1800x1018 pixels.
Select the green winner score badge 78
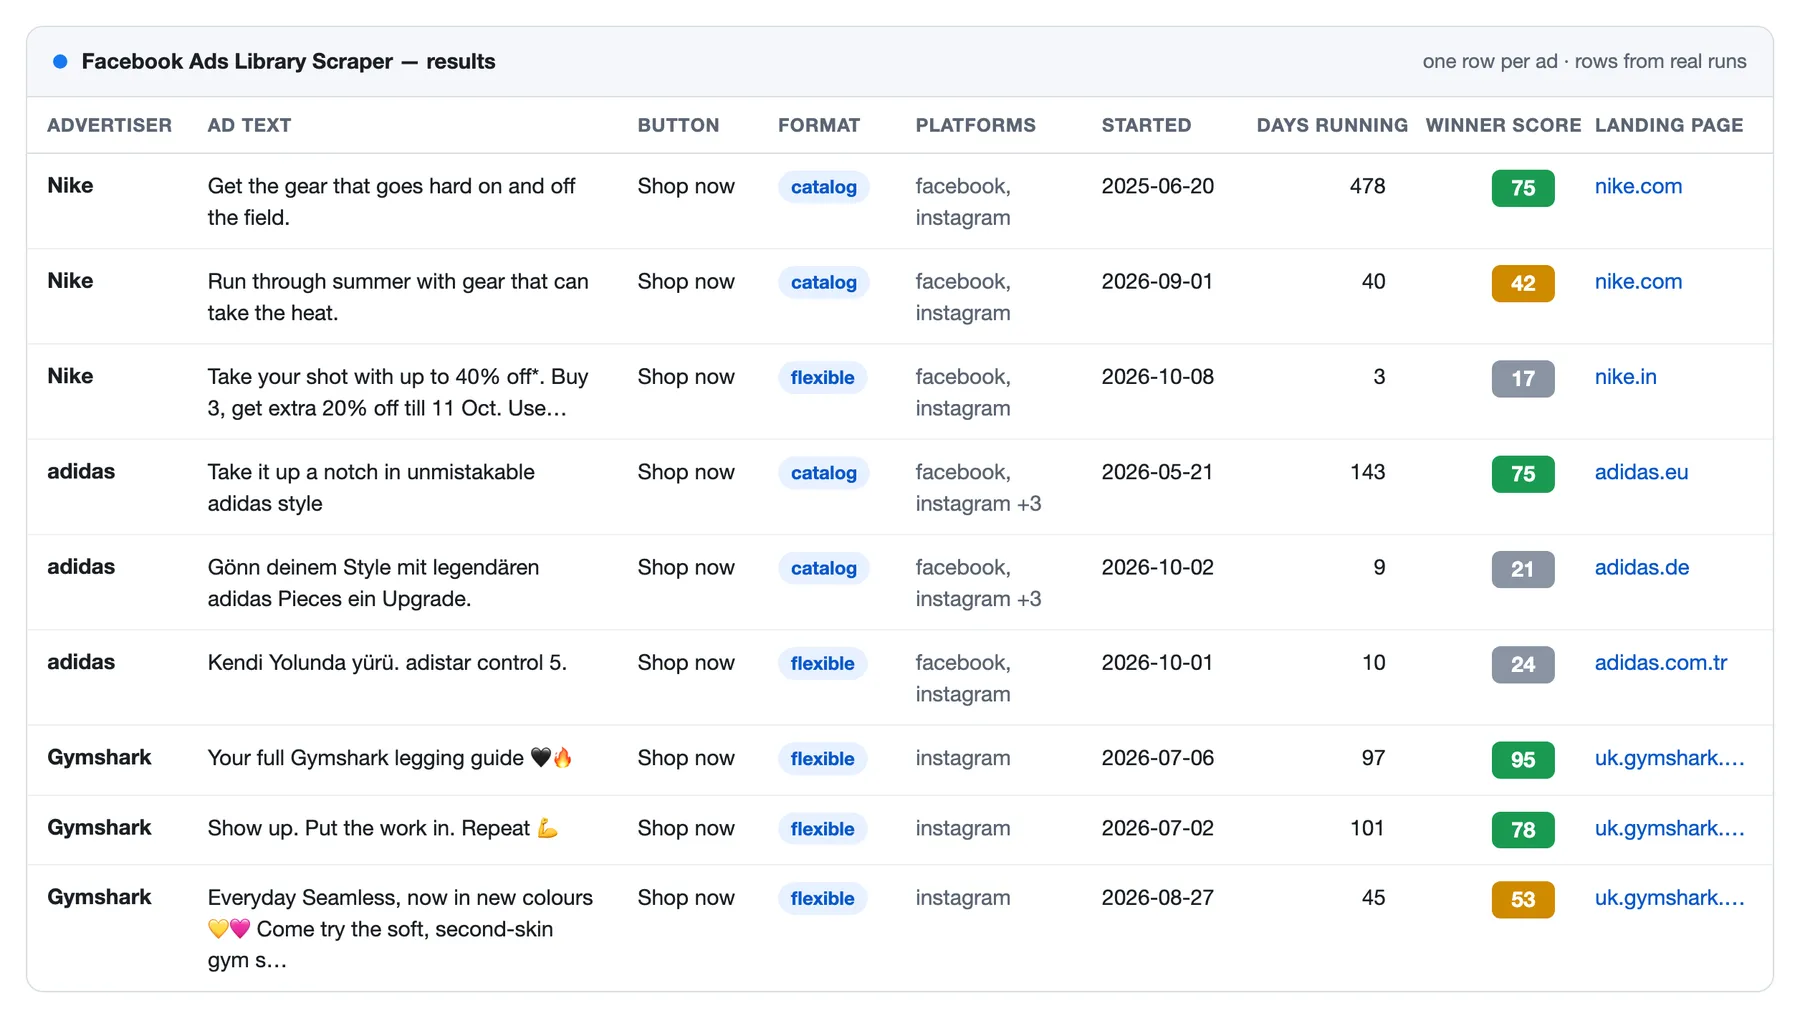pyautogui.click(x=1523, y=830)
